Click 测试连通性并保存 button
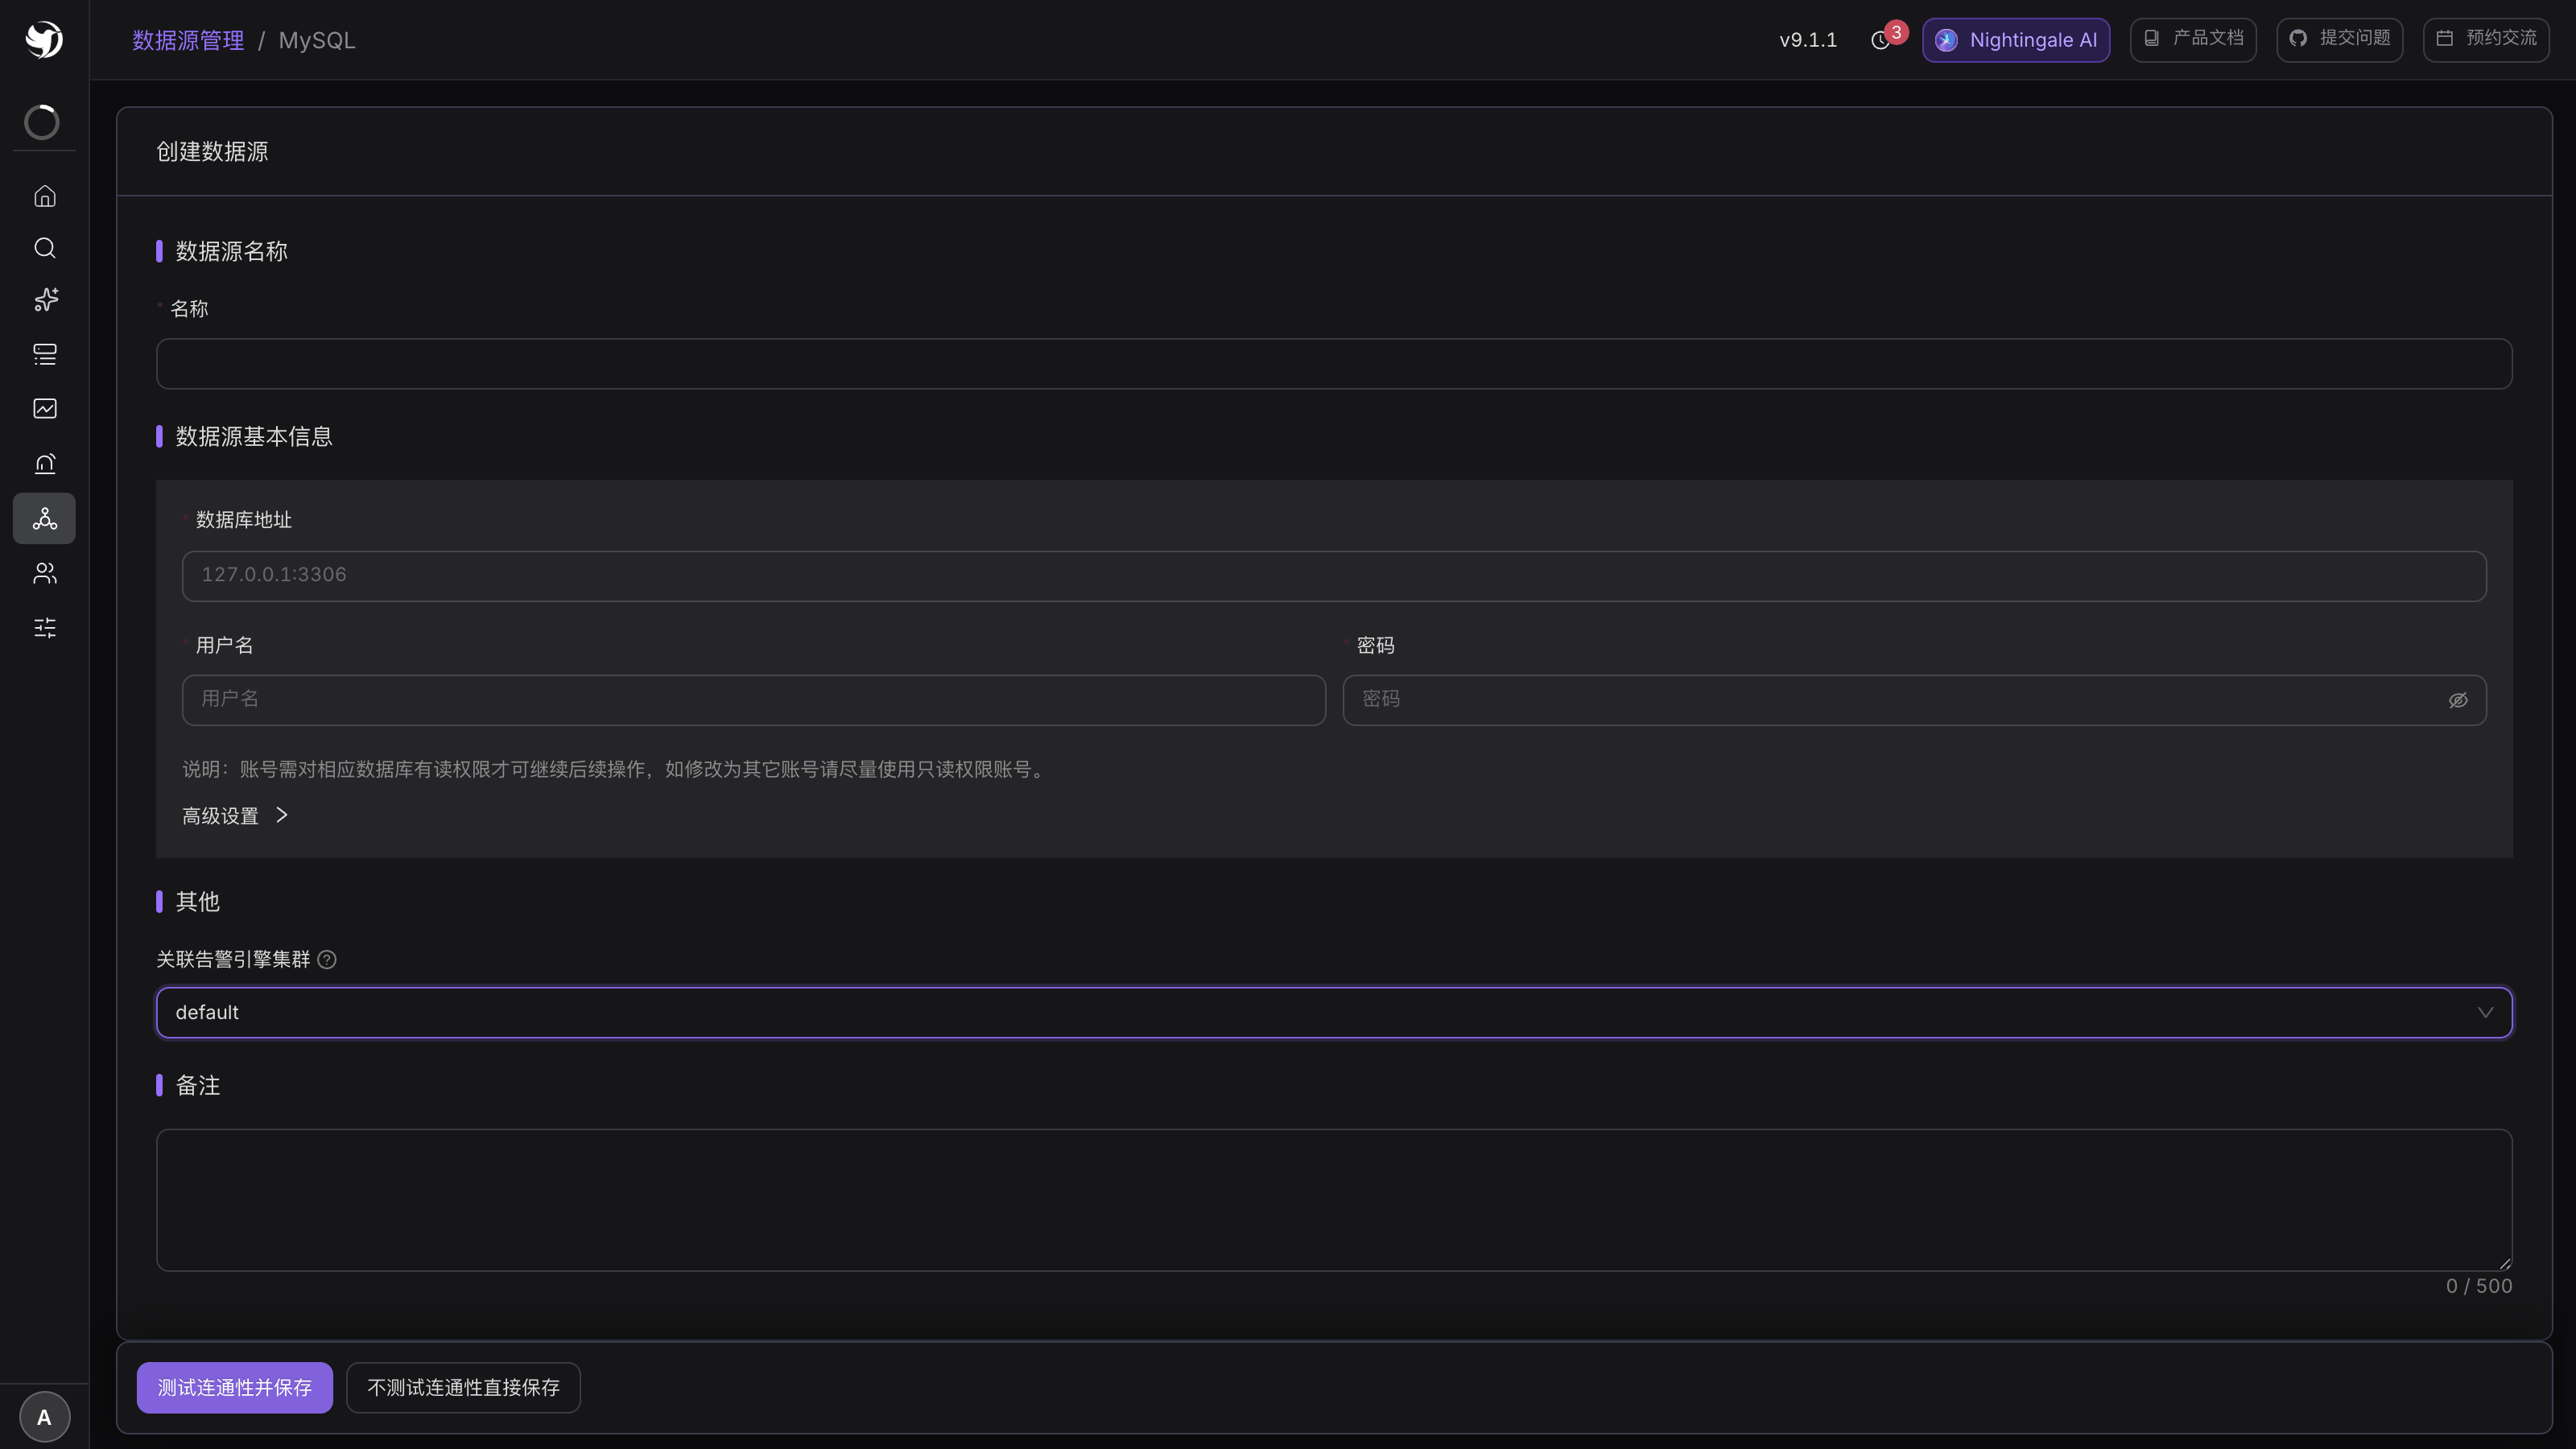Viewport: 2576px width, 1449px height. [235, 1387]
